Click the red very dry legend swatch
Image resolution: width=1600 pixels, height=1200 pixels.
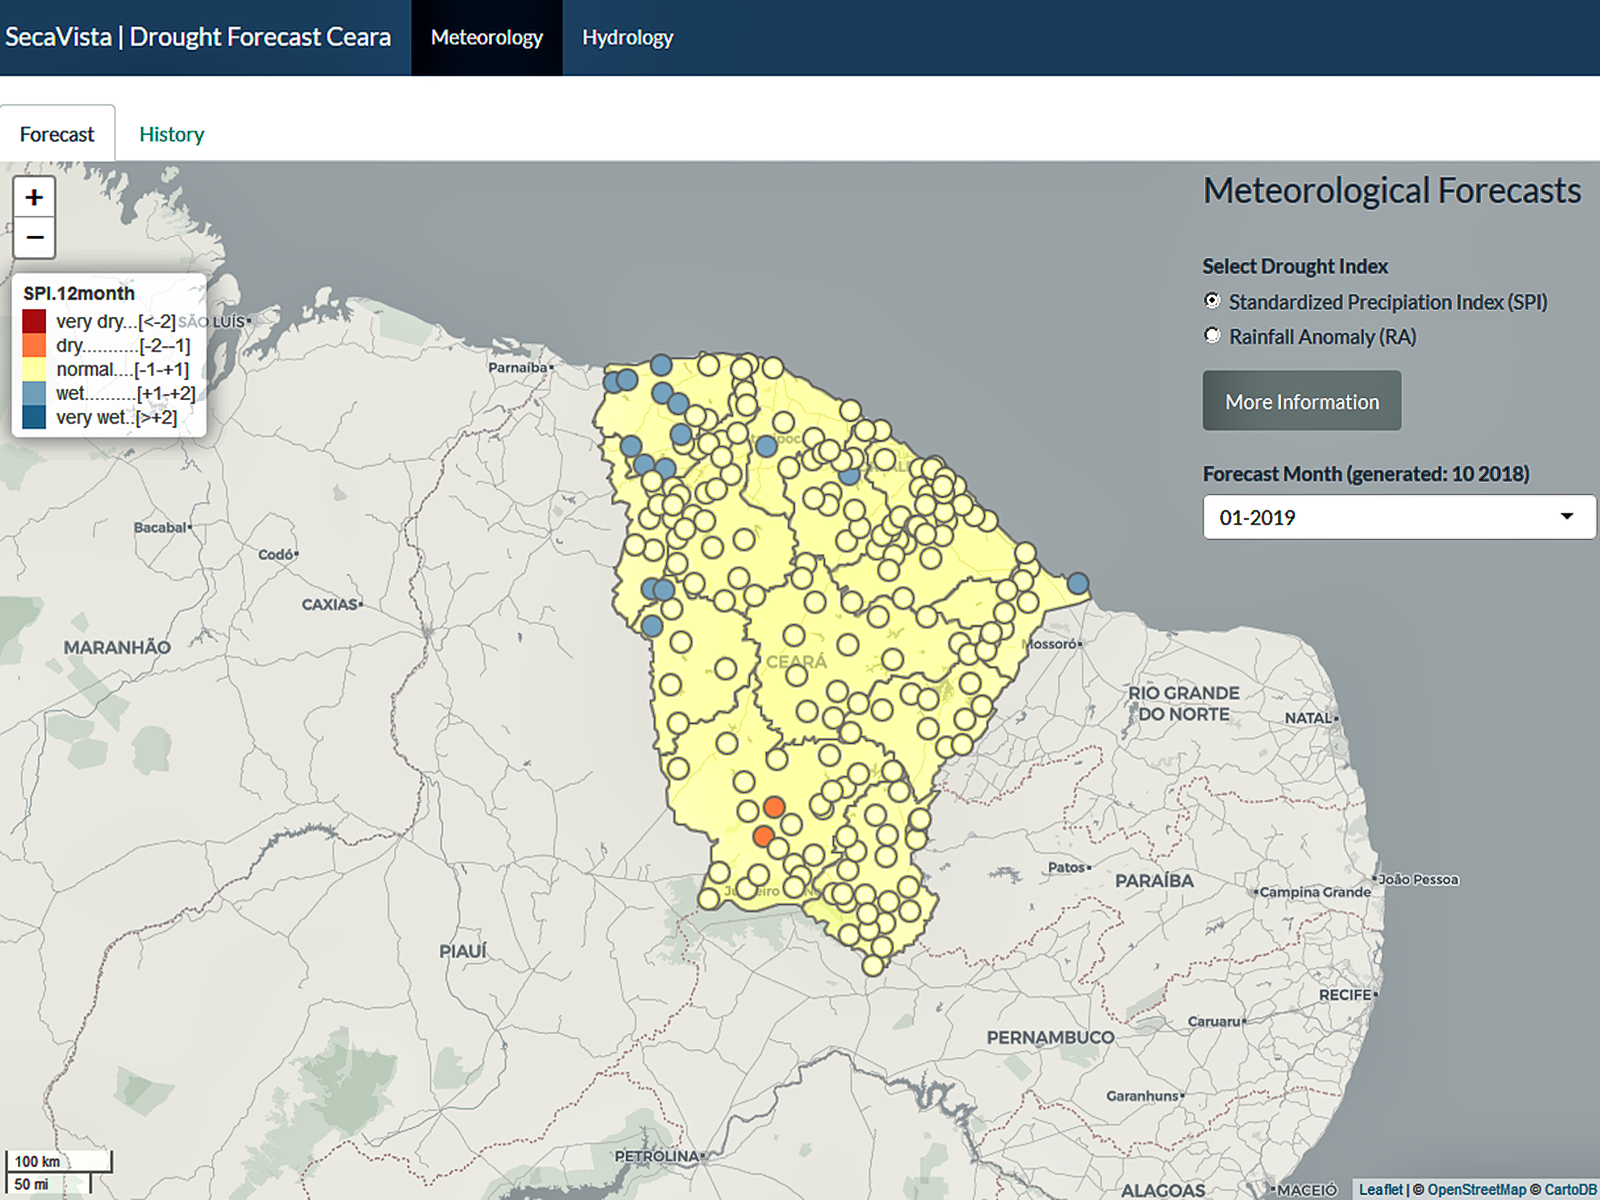point(34,322)
